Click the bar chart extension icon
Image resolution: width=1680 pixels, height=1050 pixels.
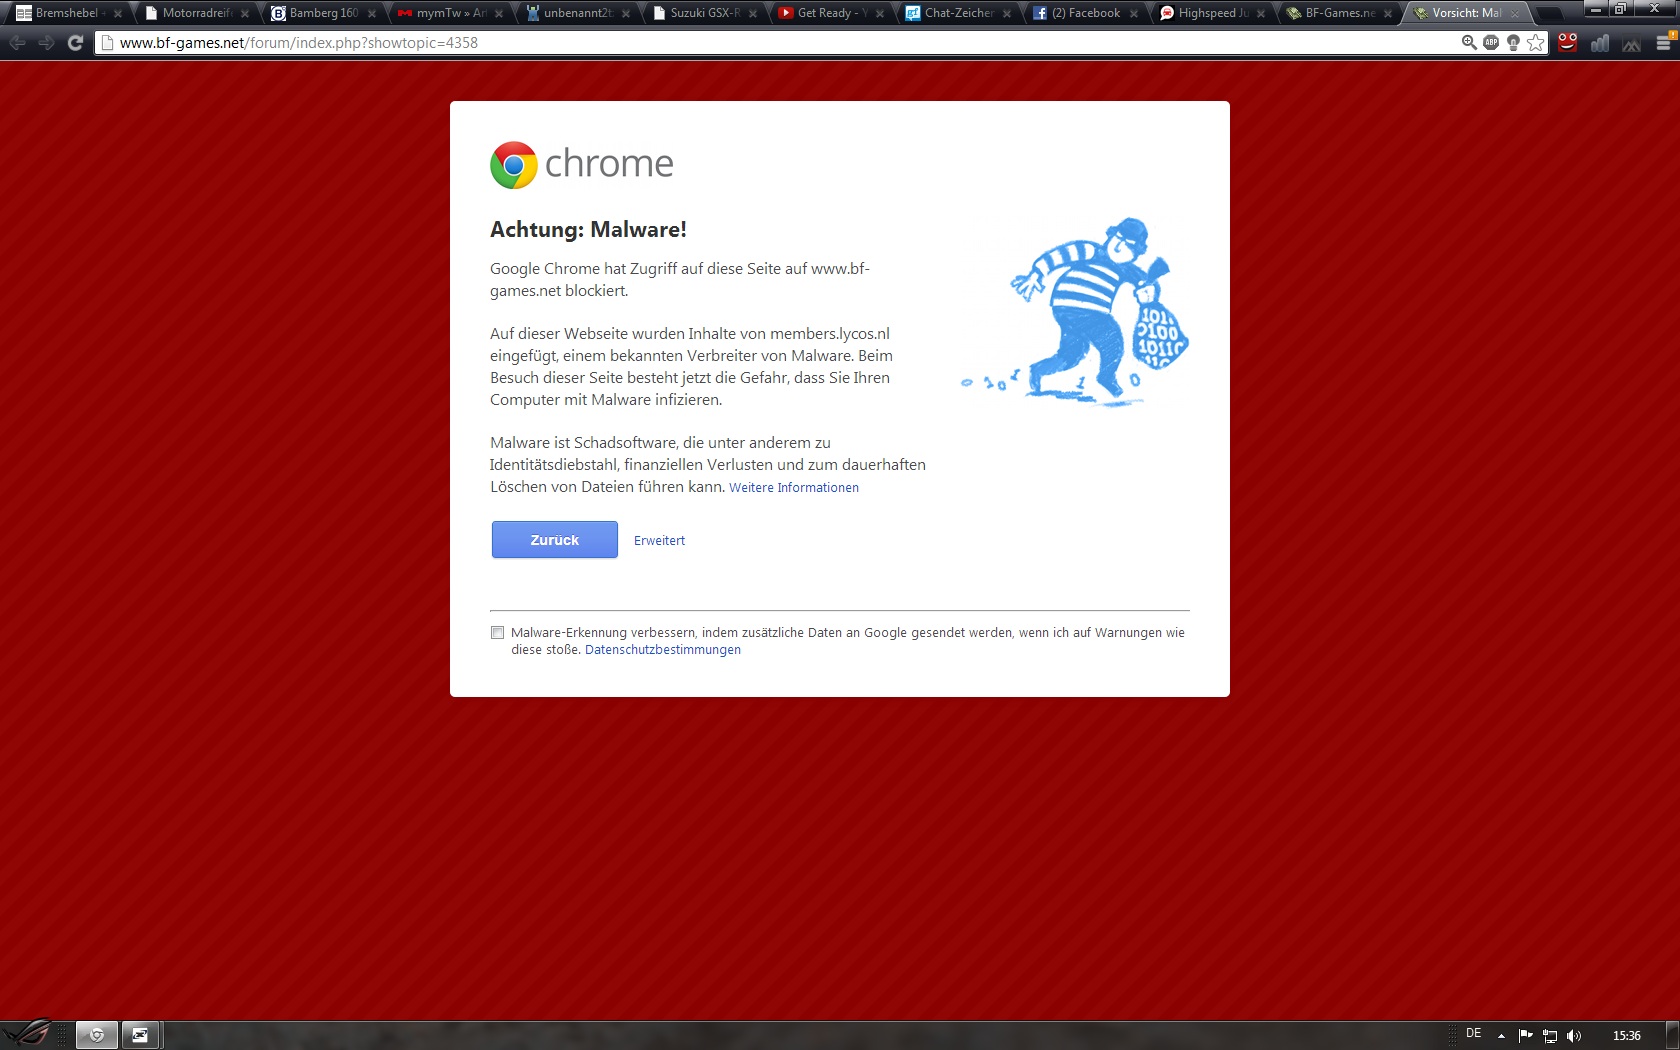(1600, 43)
